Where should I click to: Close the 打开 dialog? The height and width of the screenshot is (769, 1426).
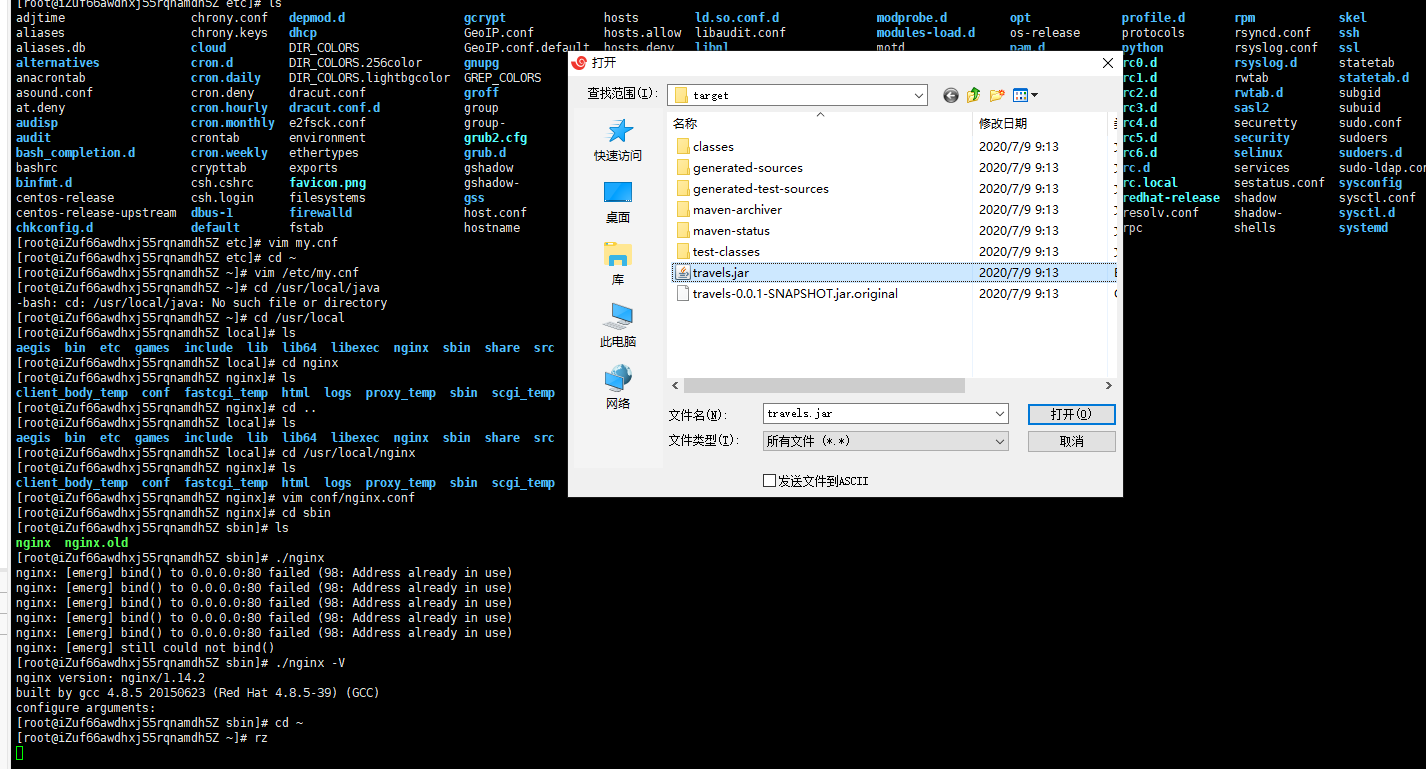pyautogui.click(x=1107, y=62)
